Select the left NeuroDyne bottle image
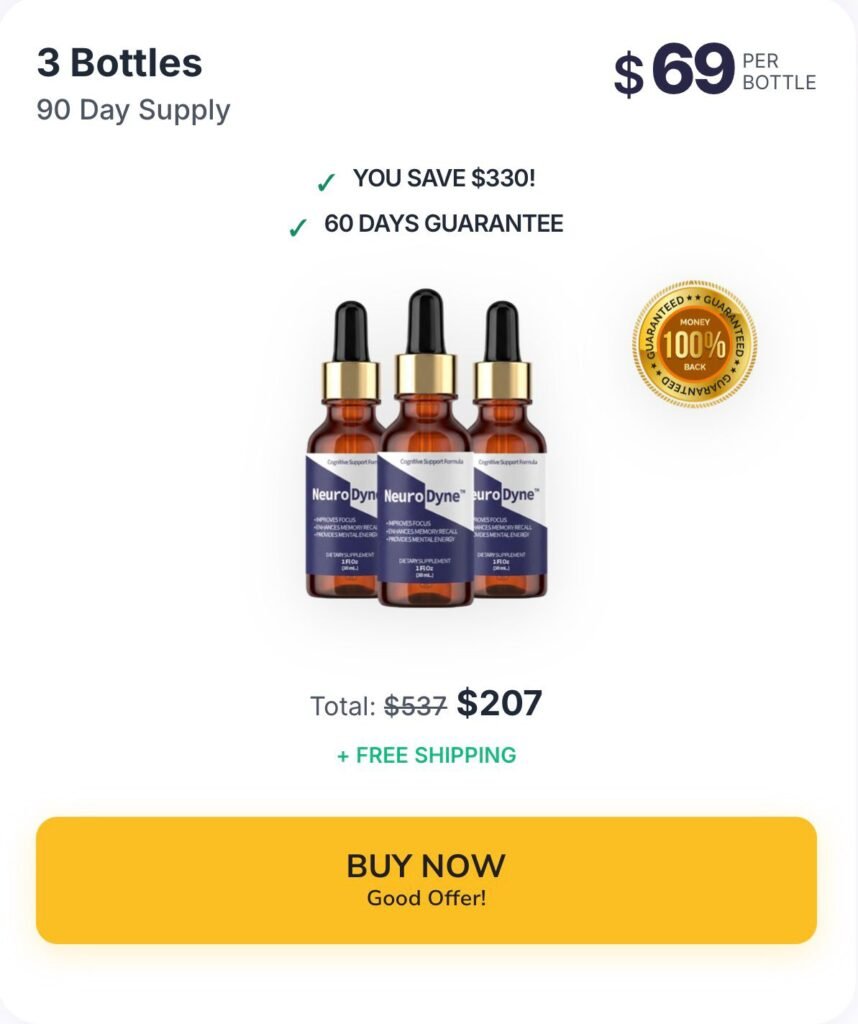858x1024 pixels. 345,449
